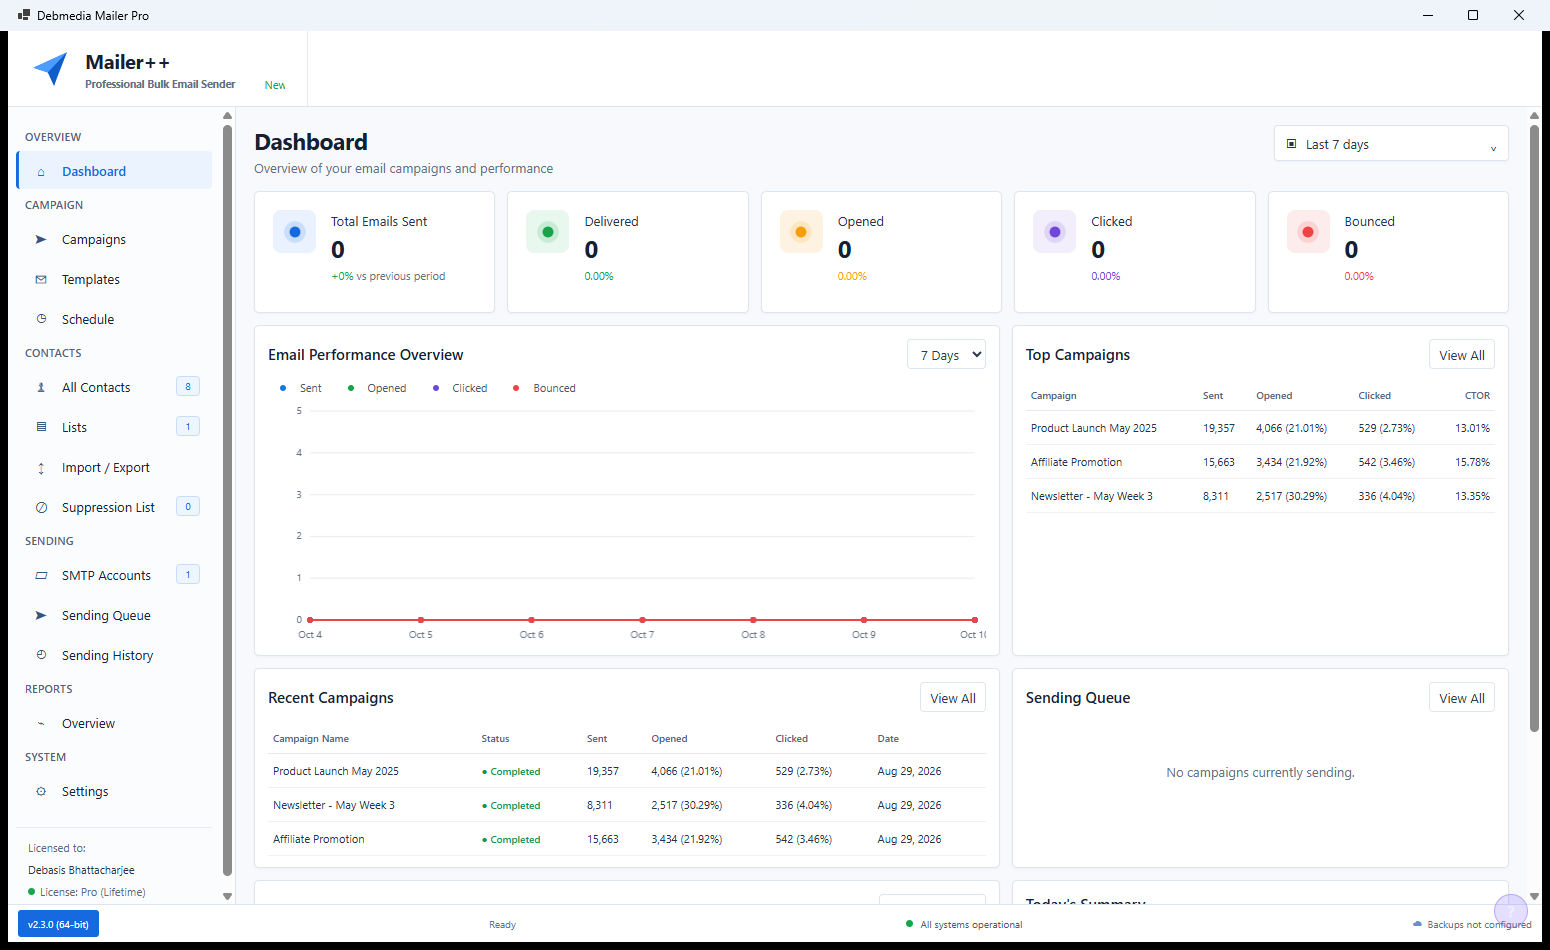Open the Campaigns menu item
Screen dimensions: 1550x950
(x=114, y=240)
